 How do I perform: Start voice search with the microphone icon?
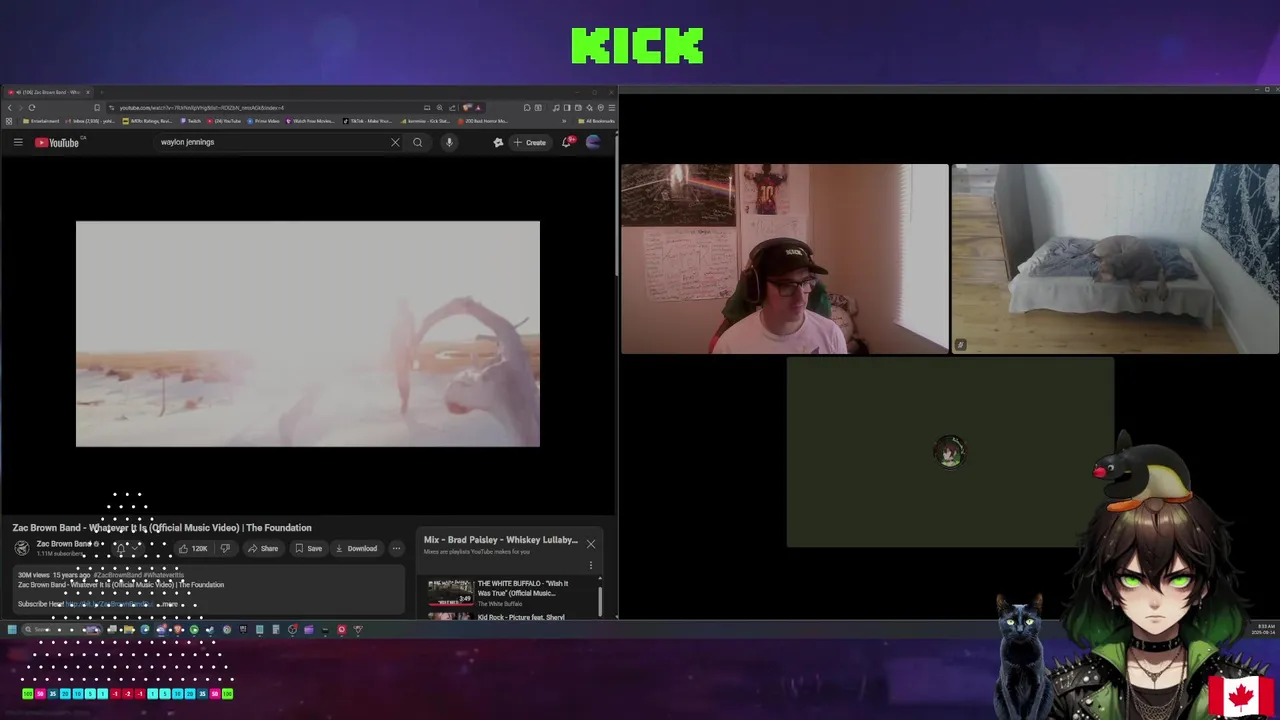(449, 142)
